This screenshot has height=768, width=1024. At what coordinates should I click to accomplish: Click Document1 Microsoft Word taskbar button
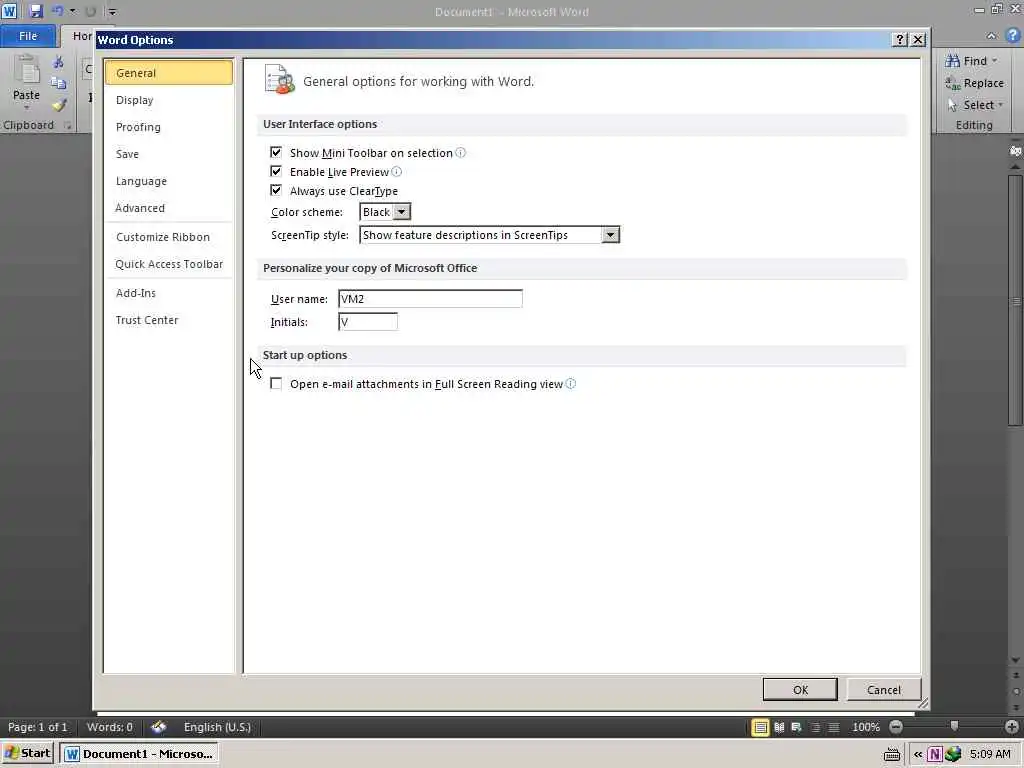(x=139, y=754)
